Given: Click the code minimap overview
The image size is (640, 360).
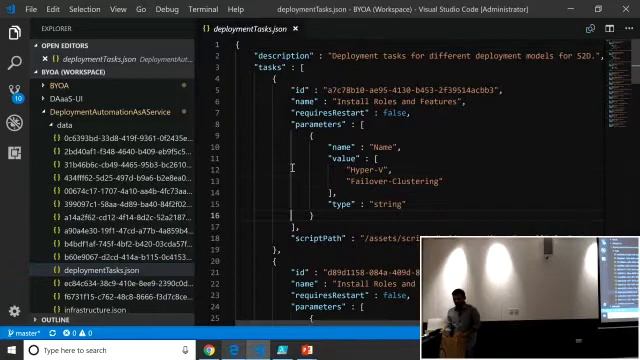Looking at the screenshot, I should [x=619, y=84].
